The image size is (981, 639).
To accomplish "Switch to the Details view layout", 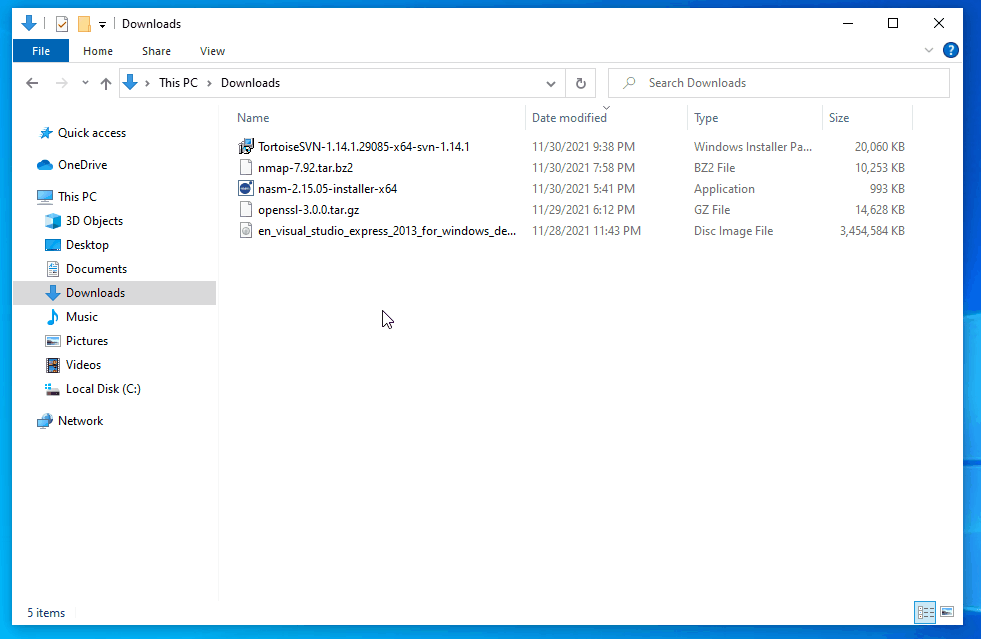I will point(925,611).
